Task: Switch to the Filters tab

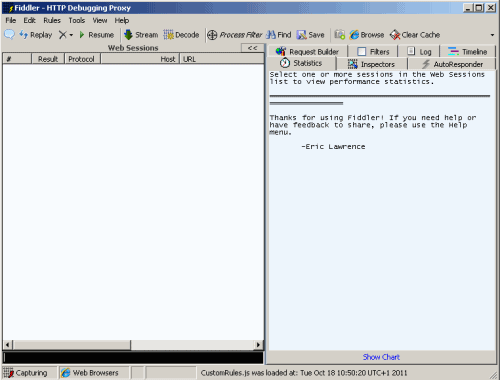Action: (x=373, y=52)
